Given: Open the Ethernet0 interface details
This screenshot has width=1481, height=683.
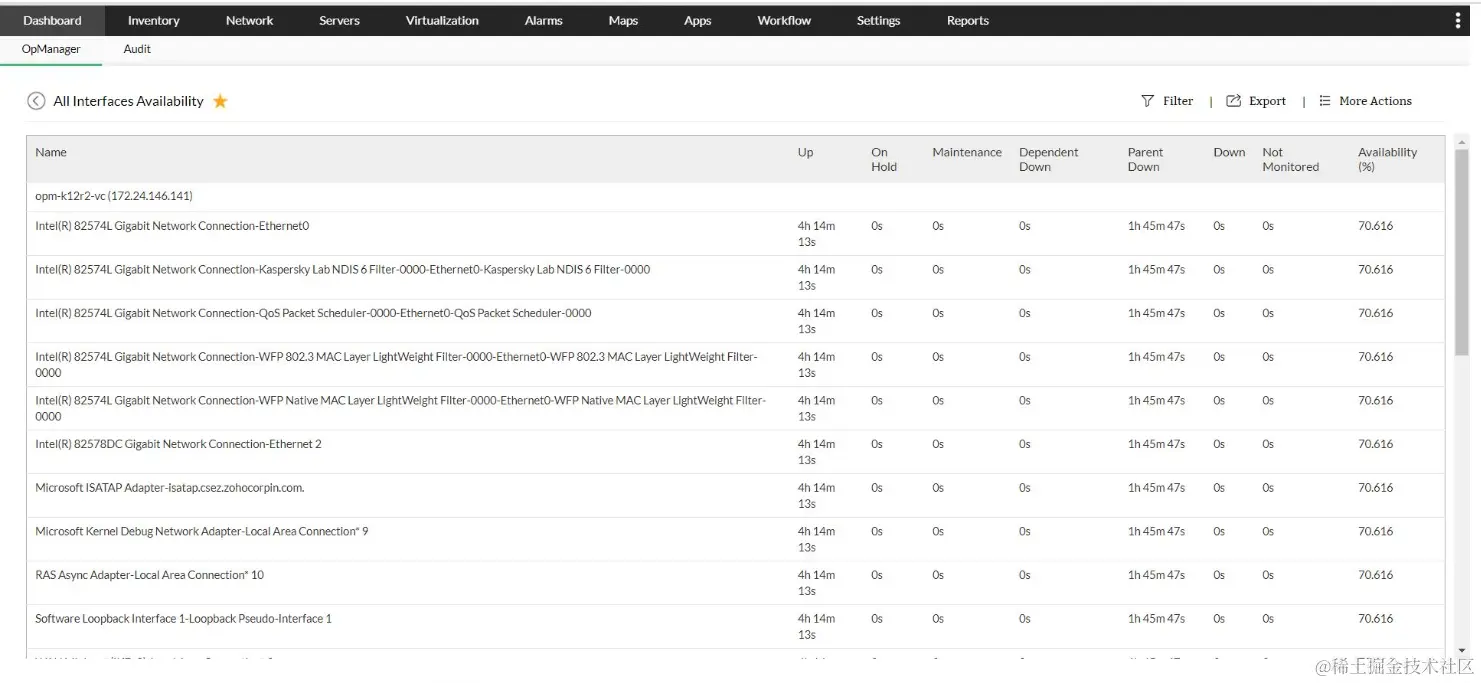Looking at the screenshot, I should 171,225.
